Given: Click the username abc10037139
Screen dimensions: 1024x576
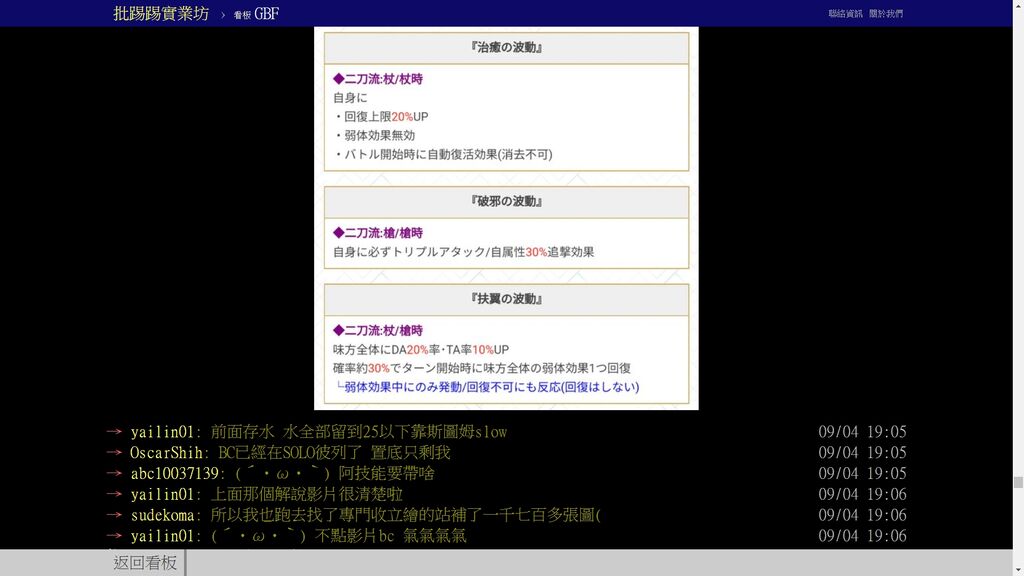Looking at the screenshot, I should (174, 473).
